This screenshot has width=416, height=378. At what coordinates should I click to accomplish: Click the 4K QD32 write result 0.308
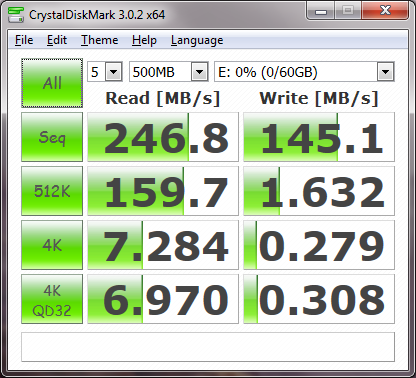point(319,299)
